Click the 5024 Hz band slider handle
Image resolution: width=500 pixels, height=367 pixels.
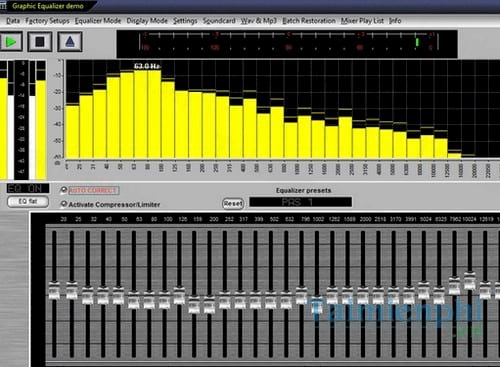(424, 291)
